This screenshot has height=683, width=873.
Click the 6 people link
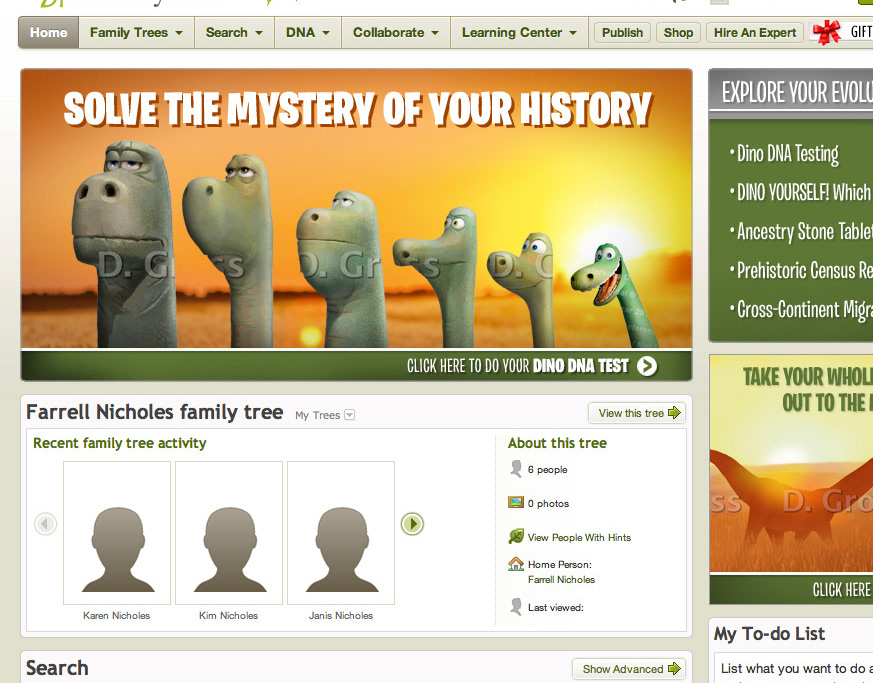[548, 470]
